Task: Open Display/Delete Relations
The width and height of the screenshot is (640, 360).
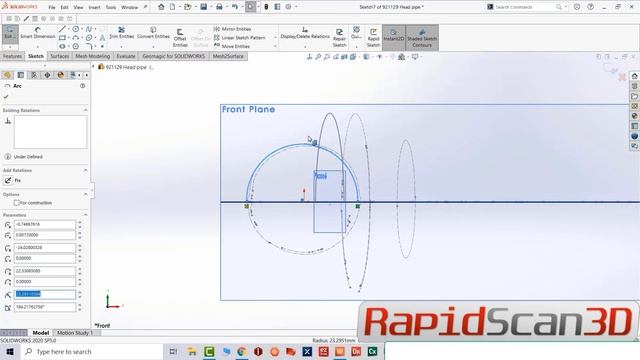Action: click(305, 33)
